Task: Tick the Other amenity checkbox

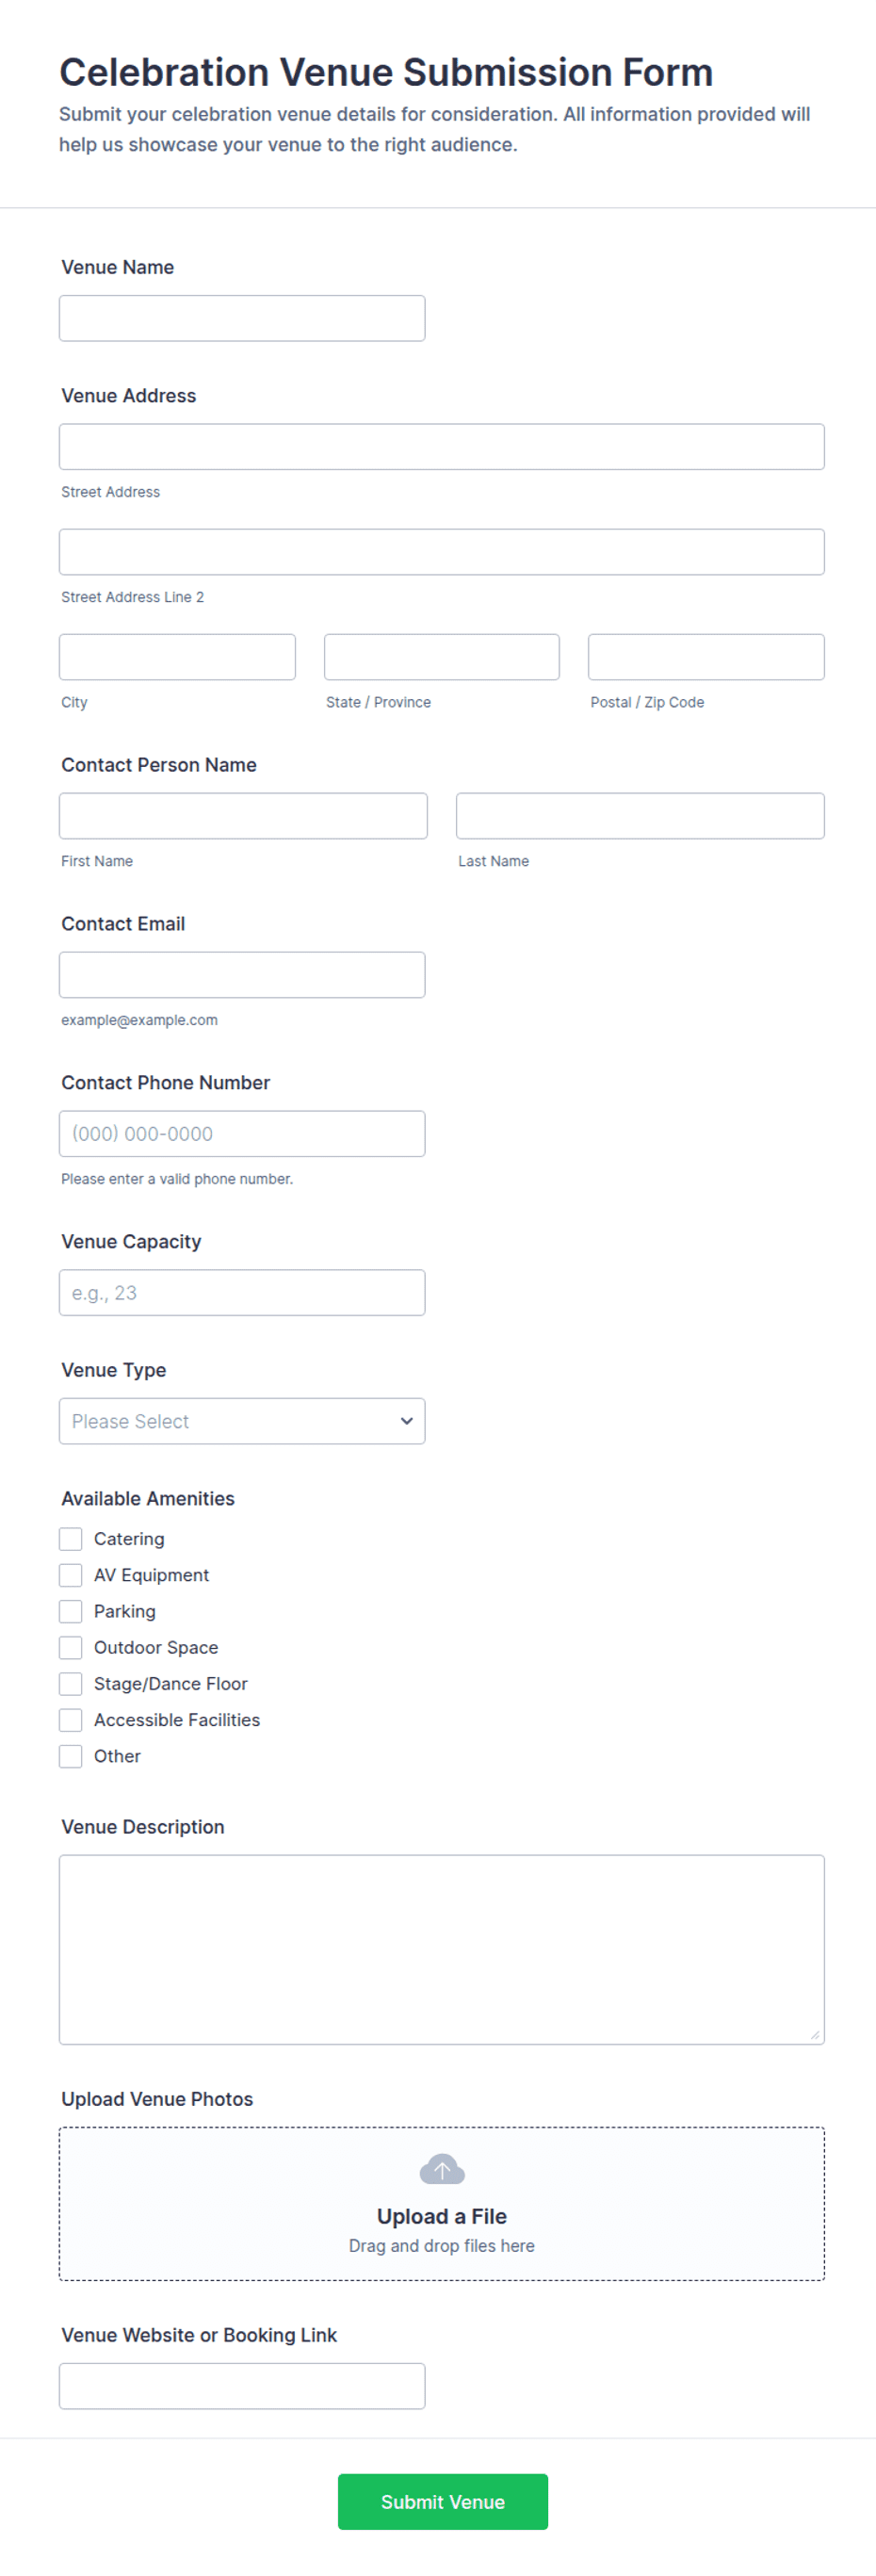Action: [70, 1756]
